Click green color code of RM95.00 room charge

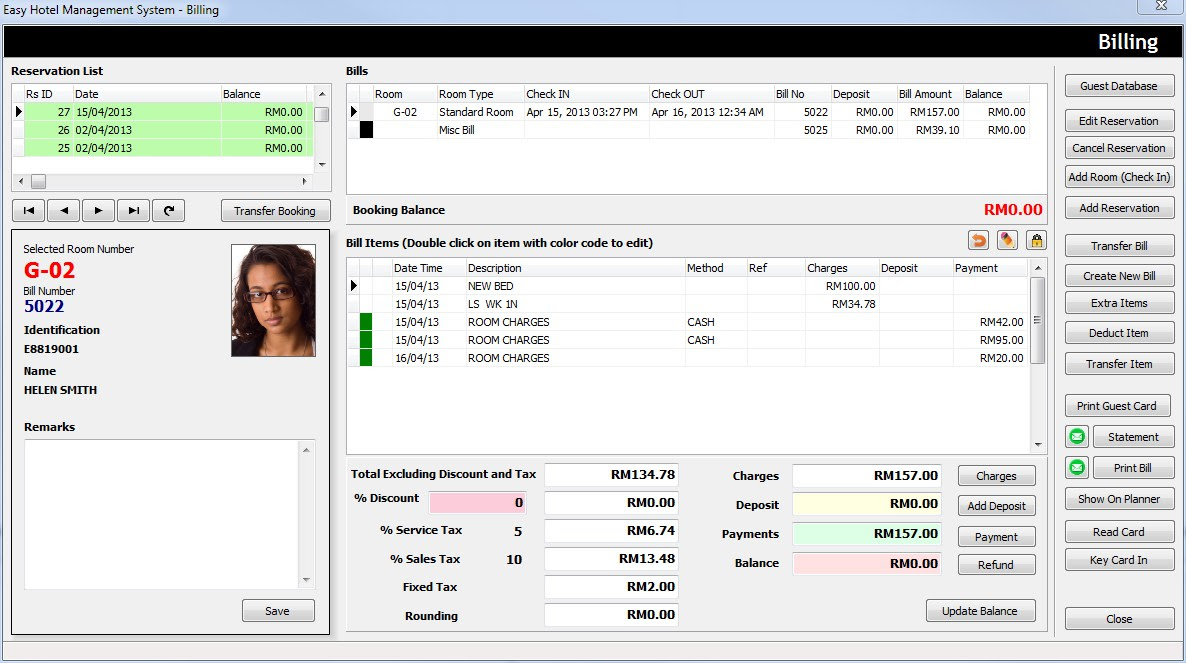pos(366,340)
